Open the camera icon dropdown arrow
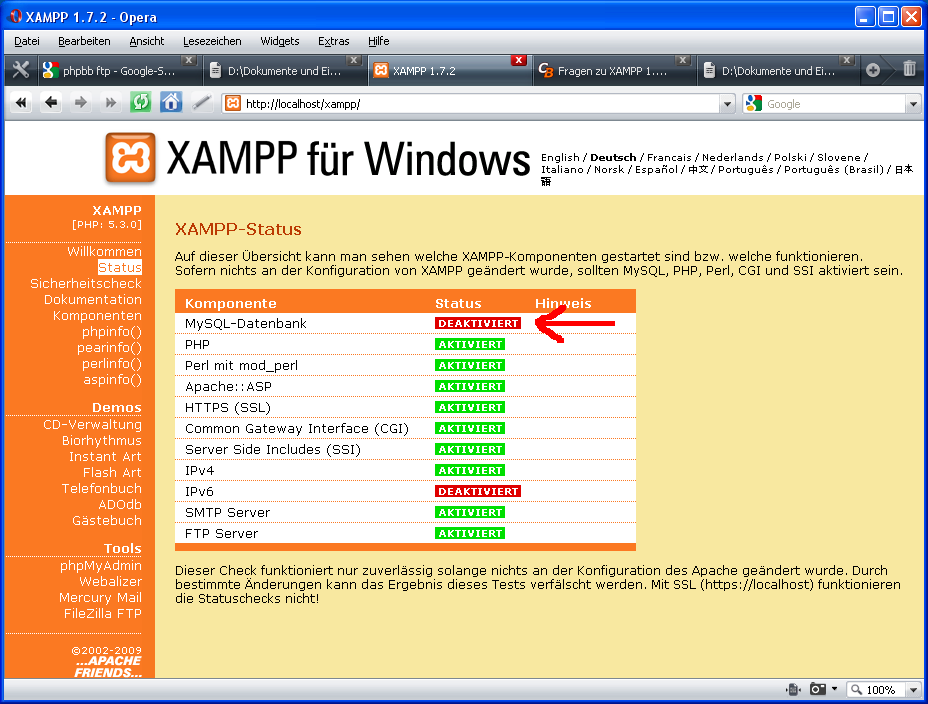The height and width of the screenshot is (704, 928). [x=834, y=689]
